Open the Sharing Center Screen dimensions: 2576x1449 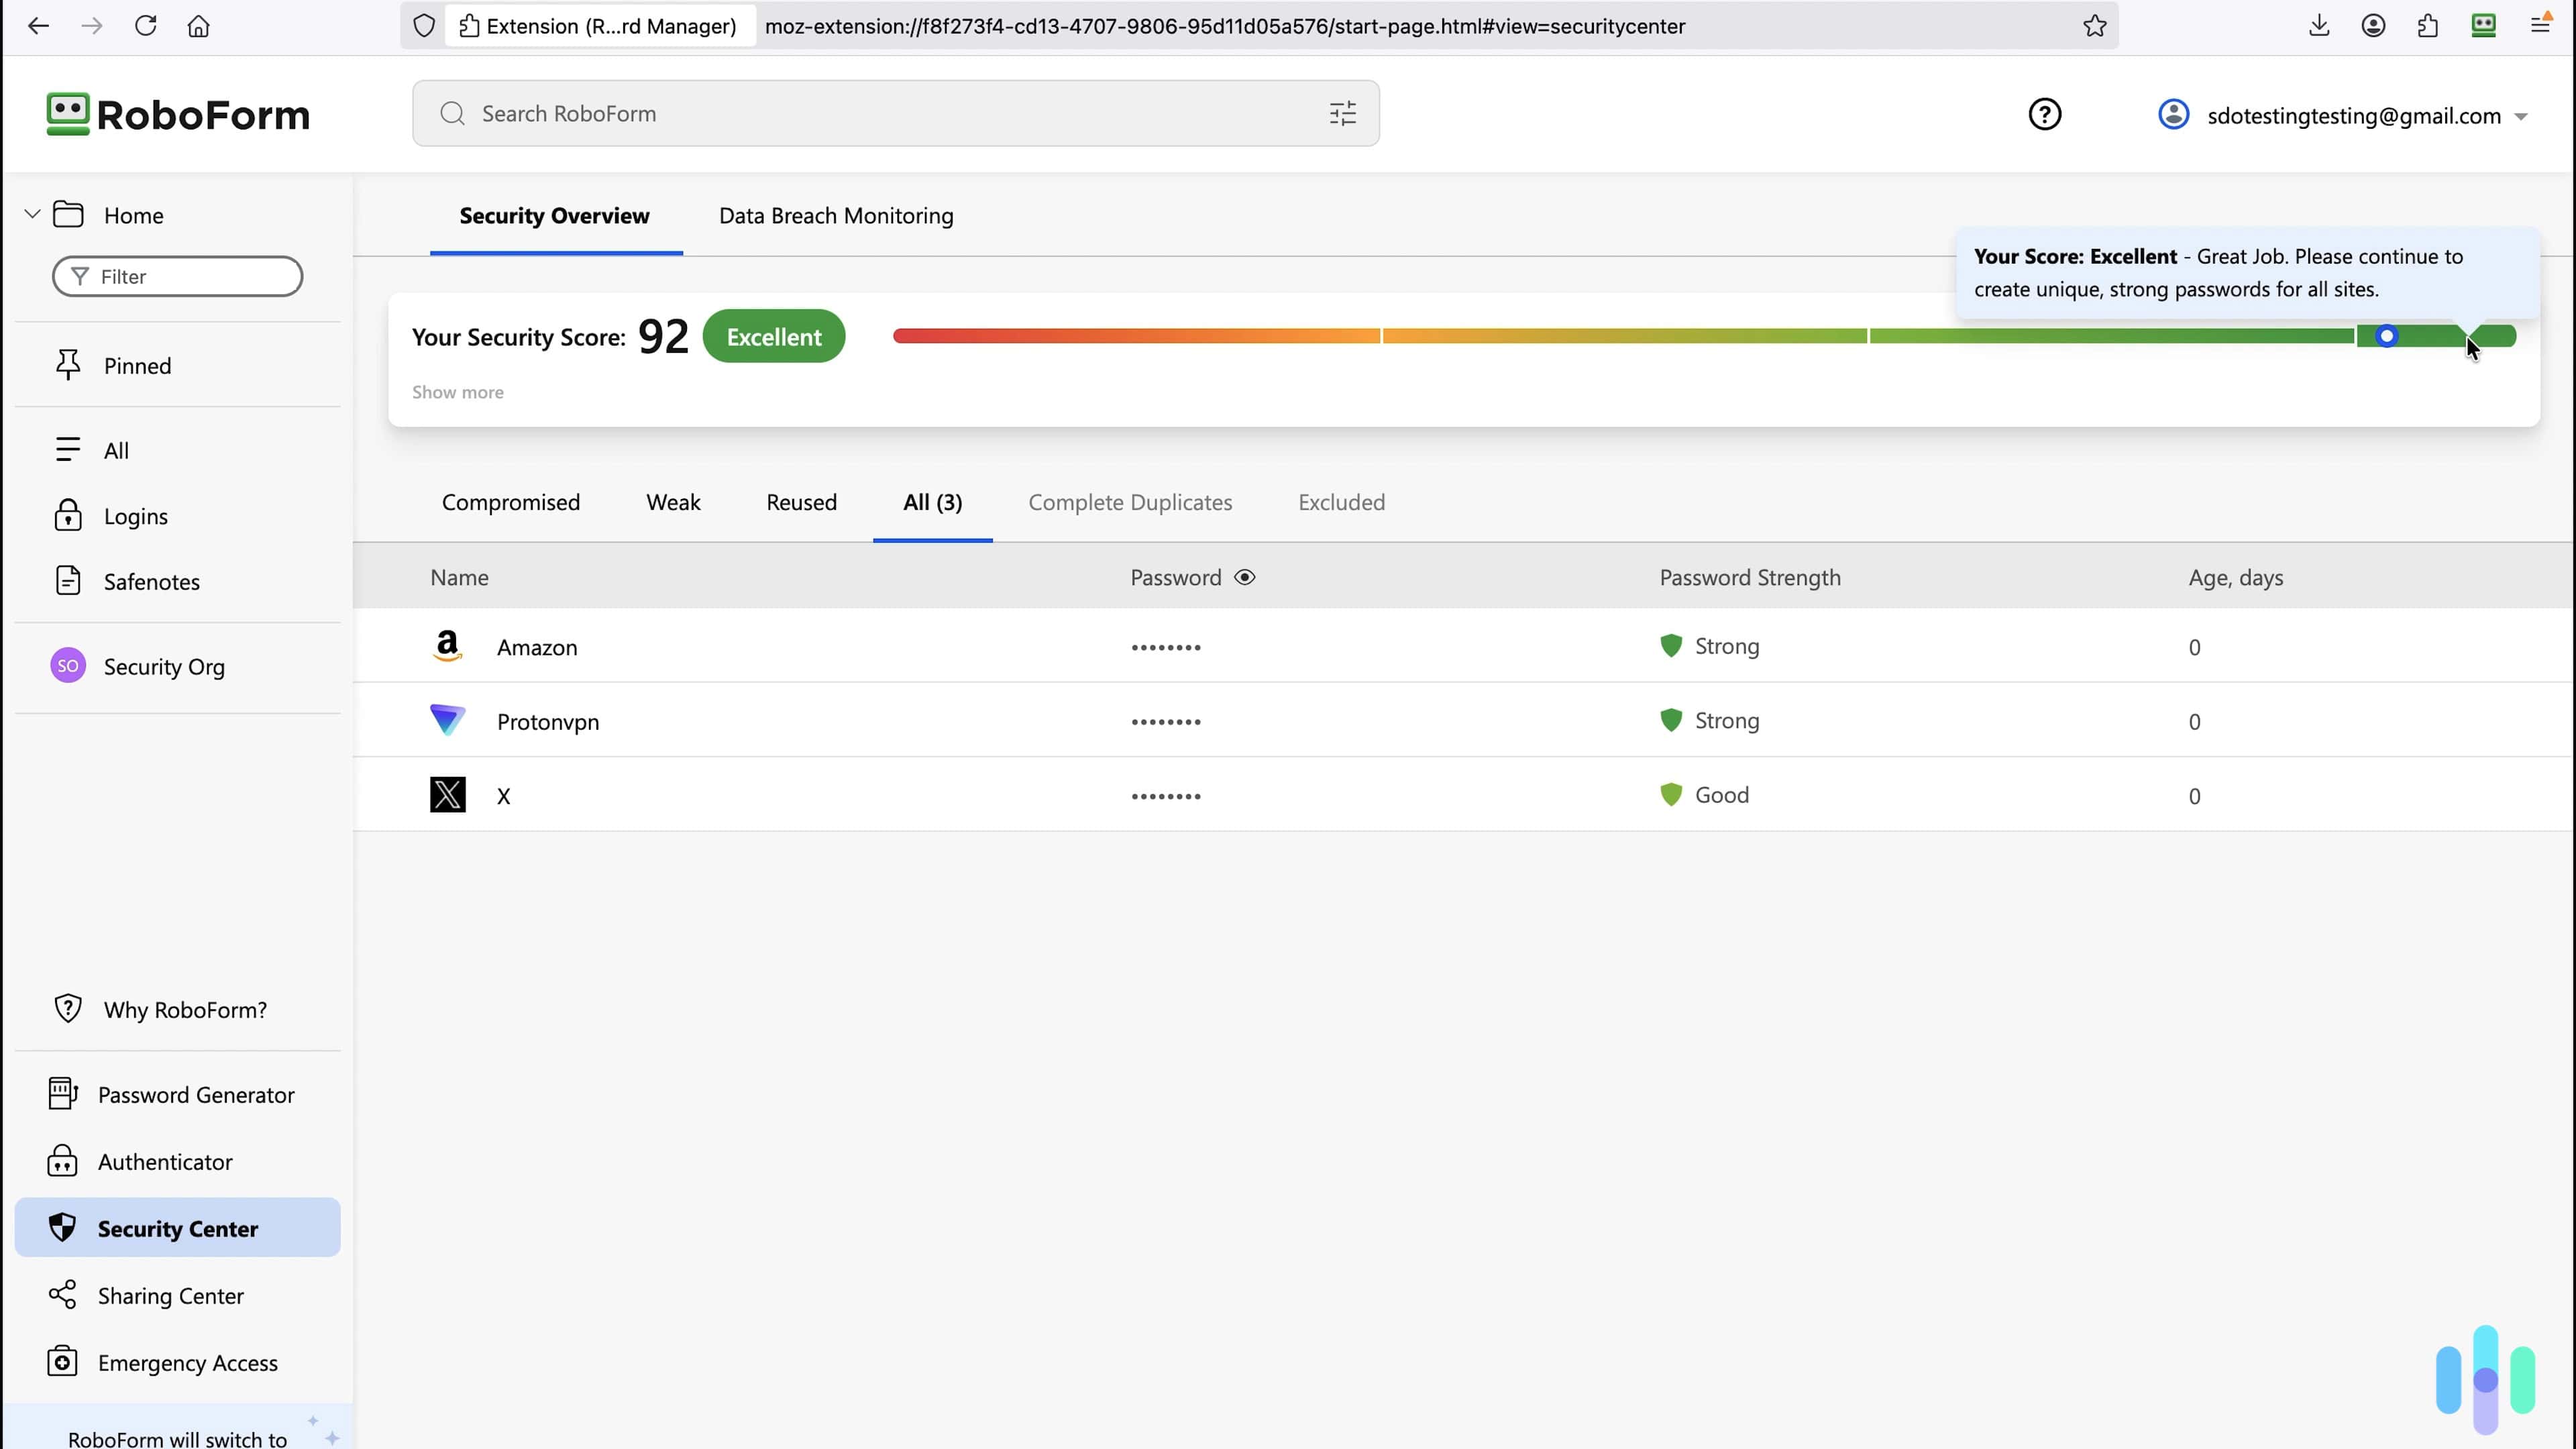171,1295
